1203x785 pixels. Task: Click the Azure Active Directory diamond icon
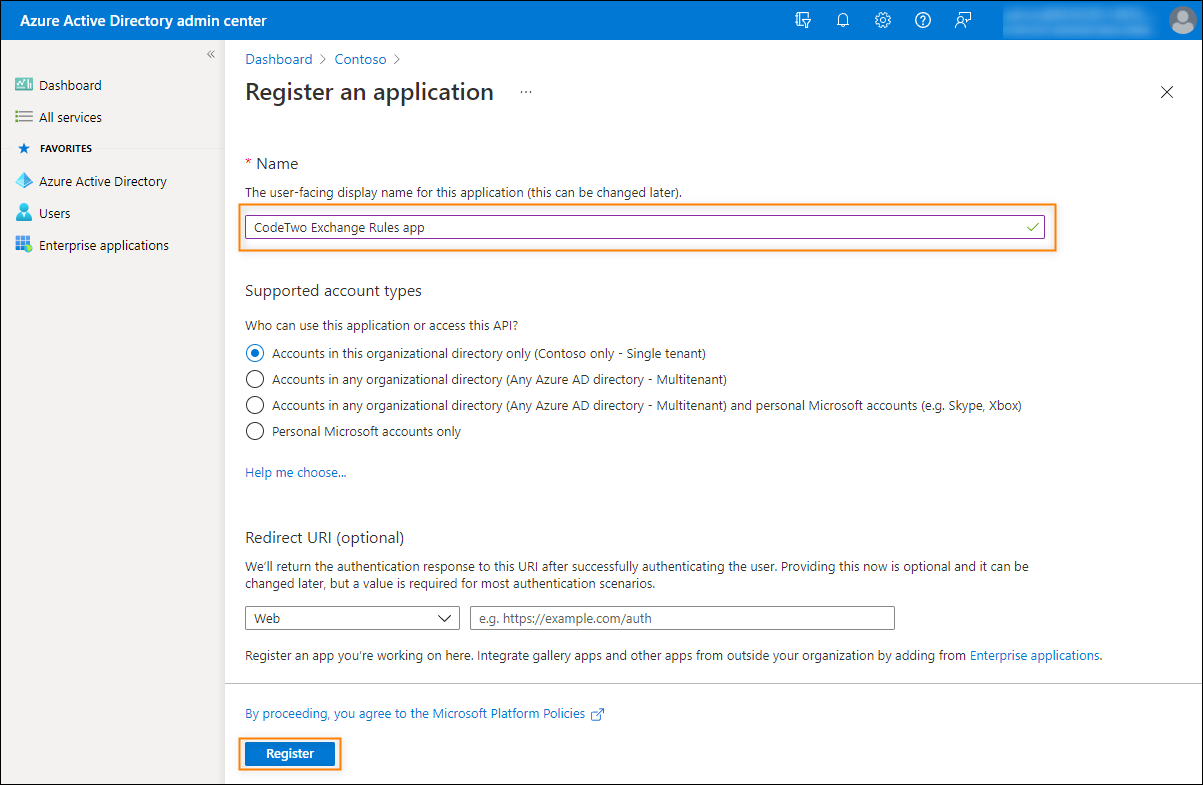coord(25,181)
